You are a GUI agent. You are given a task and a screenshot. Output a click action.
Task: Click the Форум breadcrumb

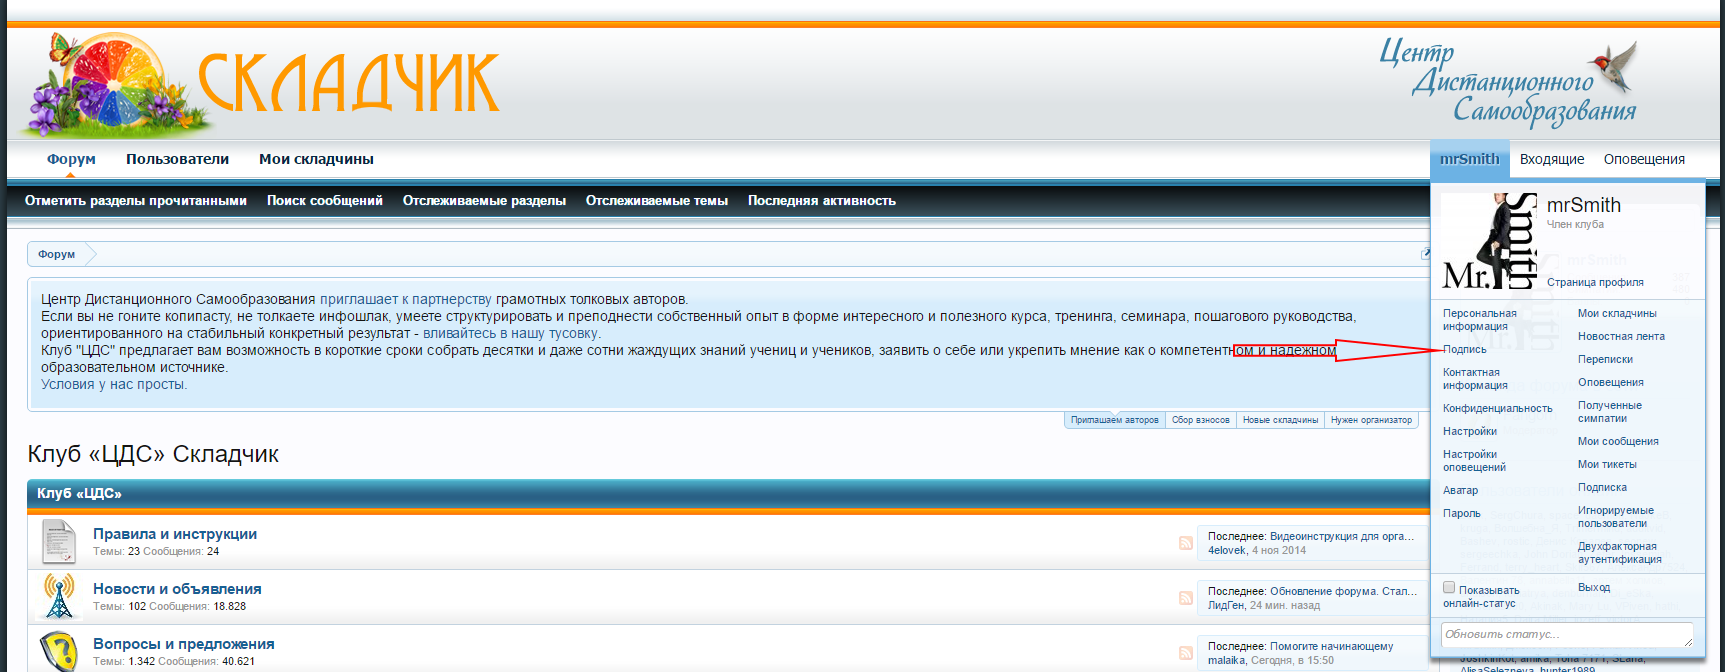(x=57, y=254)
